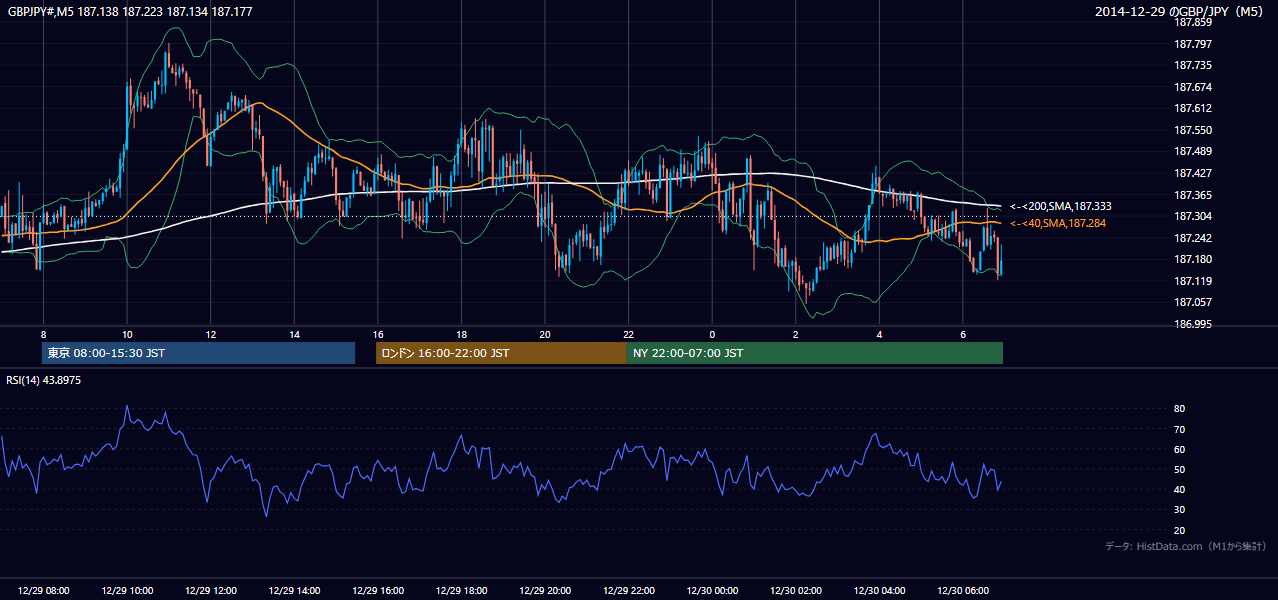This screenshot has height=600, width=1278.
Task: Select the NY 22:00-07:00 JST session bar
Action: point(814,353)
